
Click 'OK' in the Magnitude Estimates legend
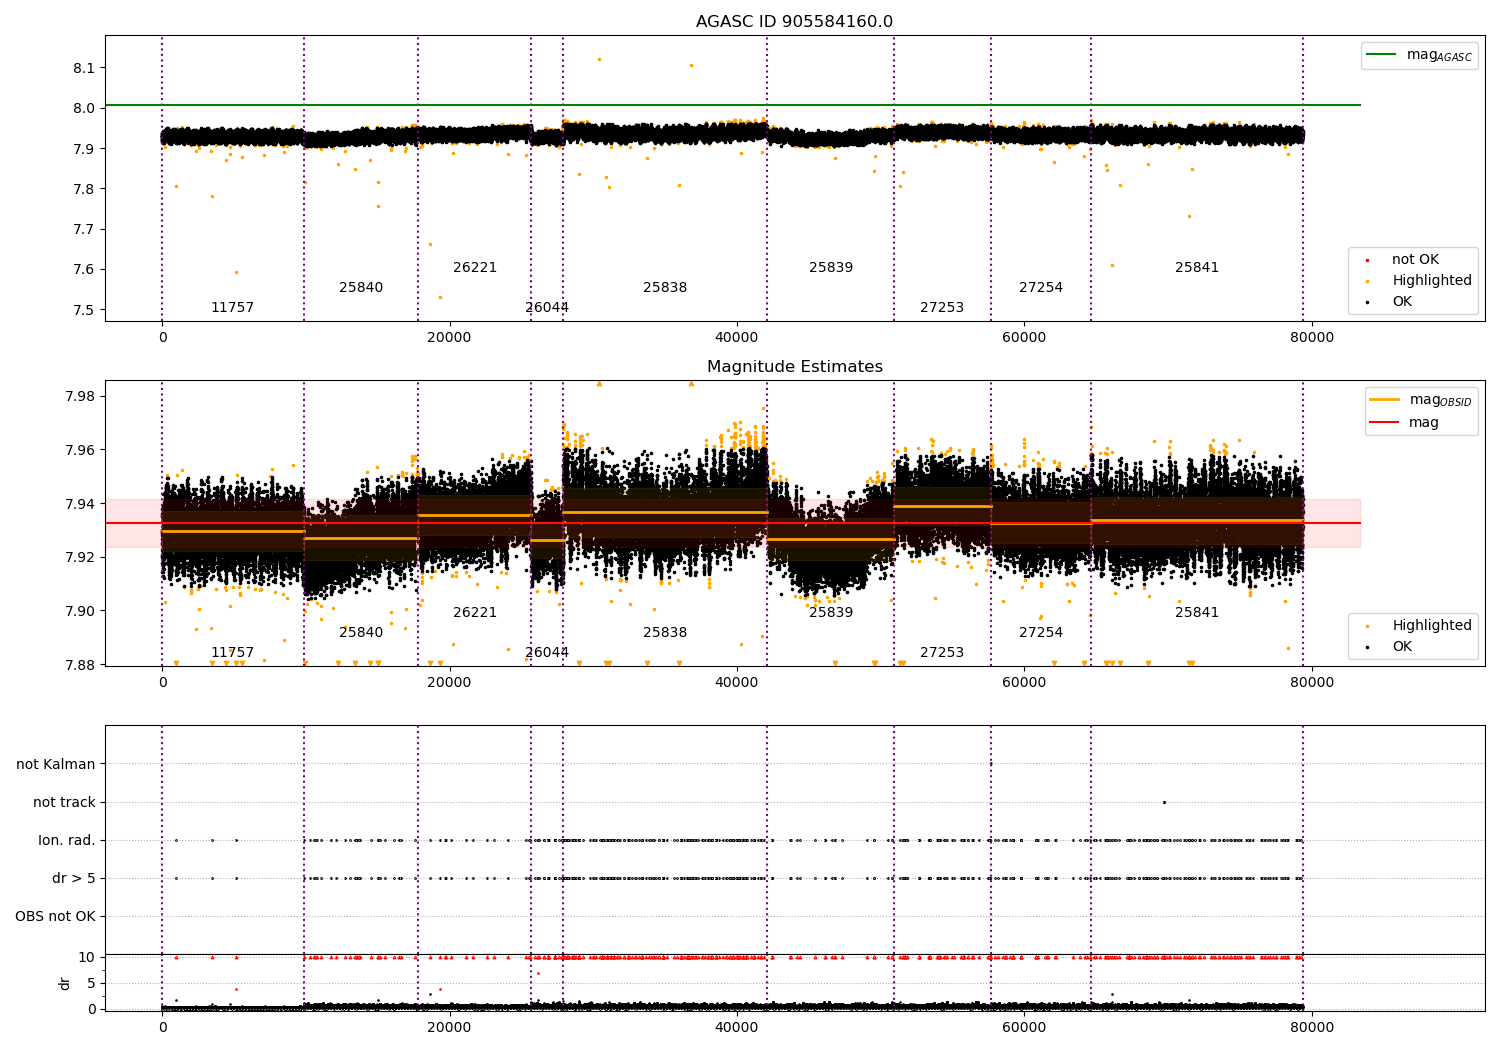click(x=1402, y=646)
